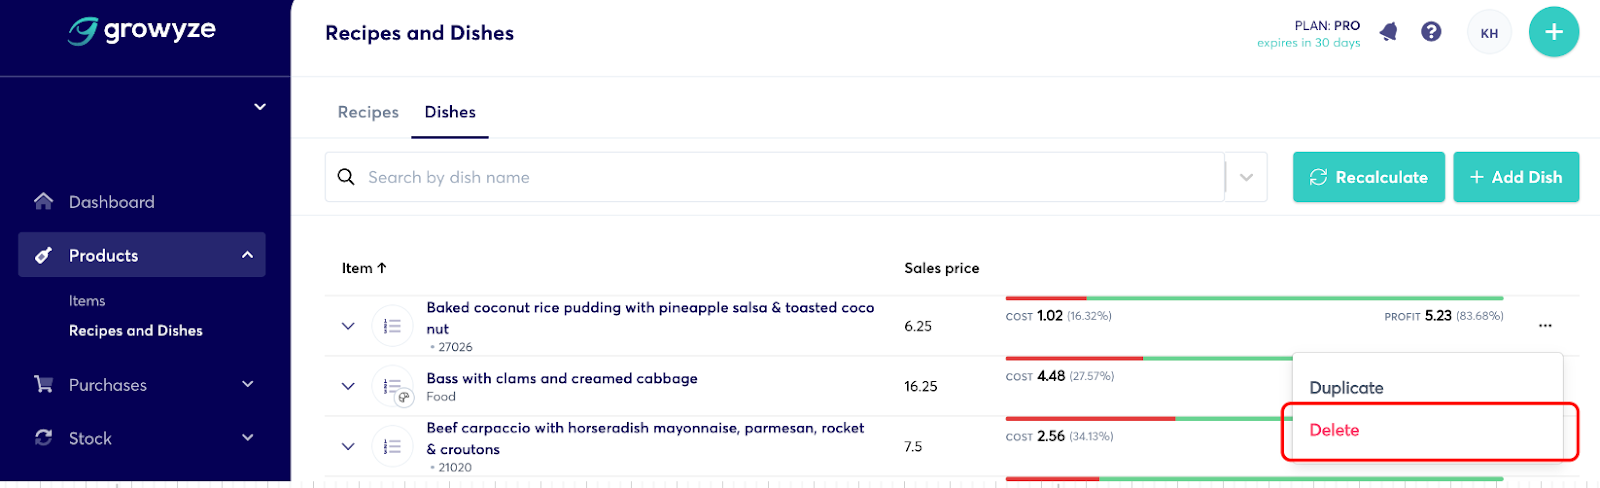Image resolution: width=1600 pixels, height=488 pixels.
Task: Click the Stock refresh icon in sidebar
Action: (43, 438)
